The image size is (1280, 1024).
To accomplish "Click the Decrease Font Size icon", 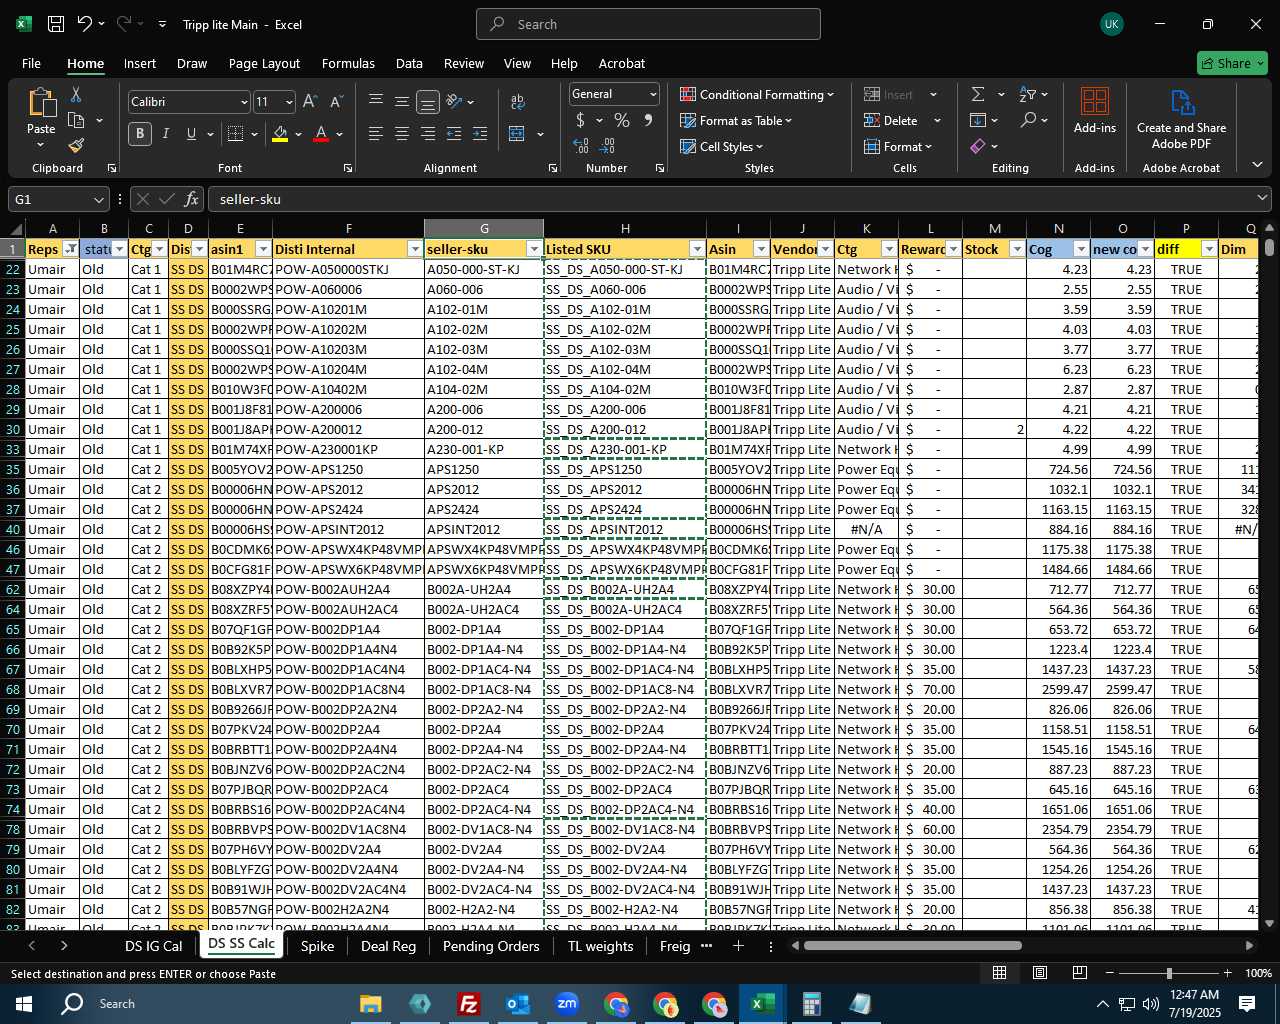I will click(x=336, y=102).
